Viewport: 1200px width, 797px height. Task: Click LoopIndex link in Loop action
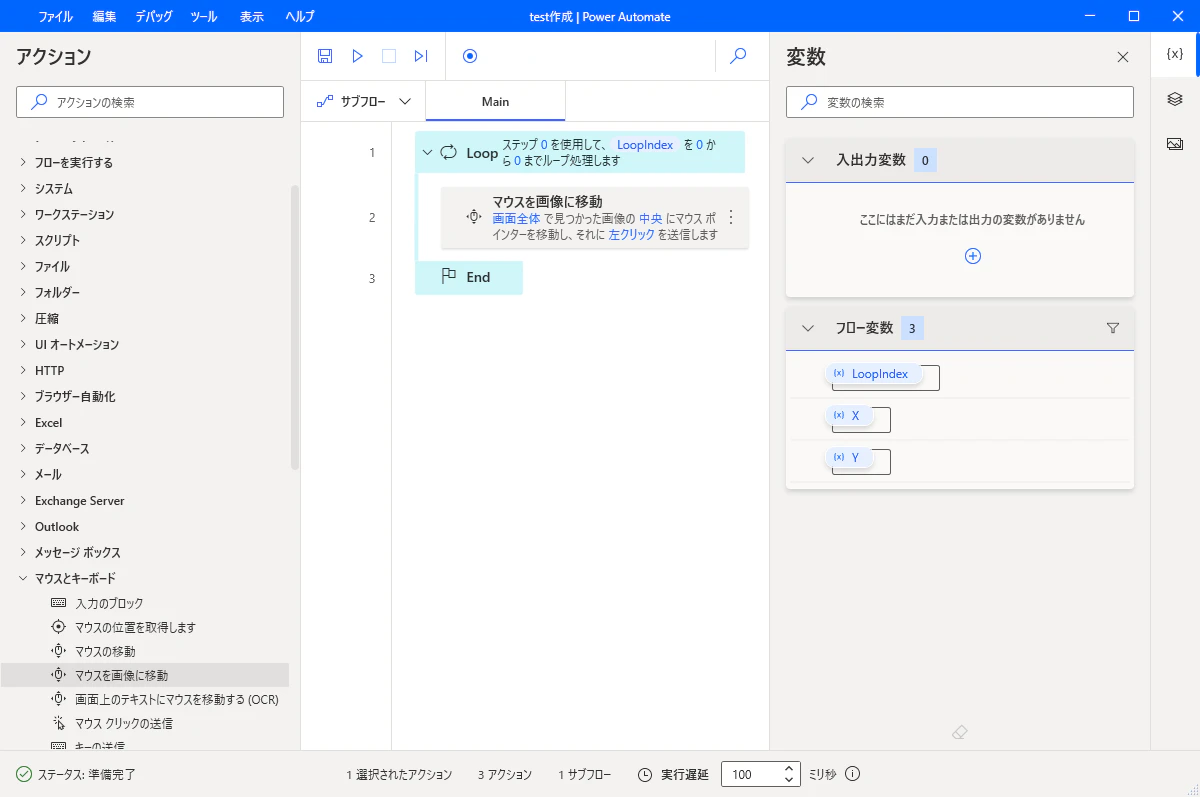tap(645, 145)
